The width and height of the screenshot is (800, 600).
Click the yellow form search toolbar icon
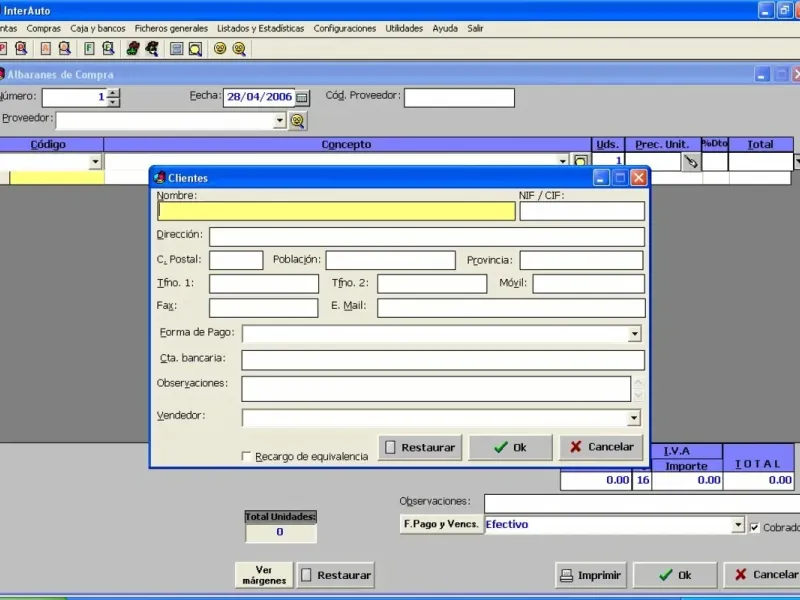point(195,49)
